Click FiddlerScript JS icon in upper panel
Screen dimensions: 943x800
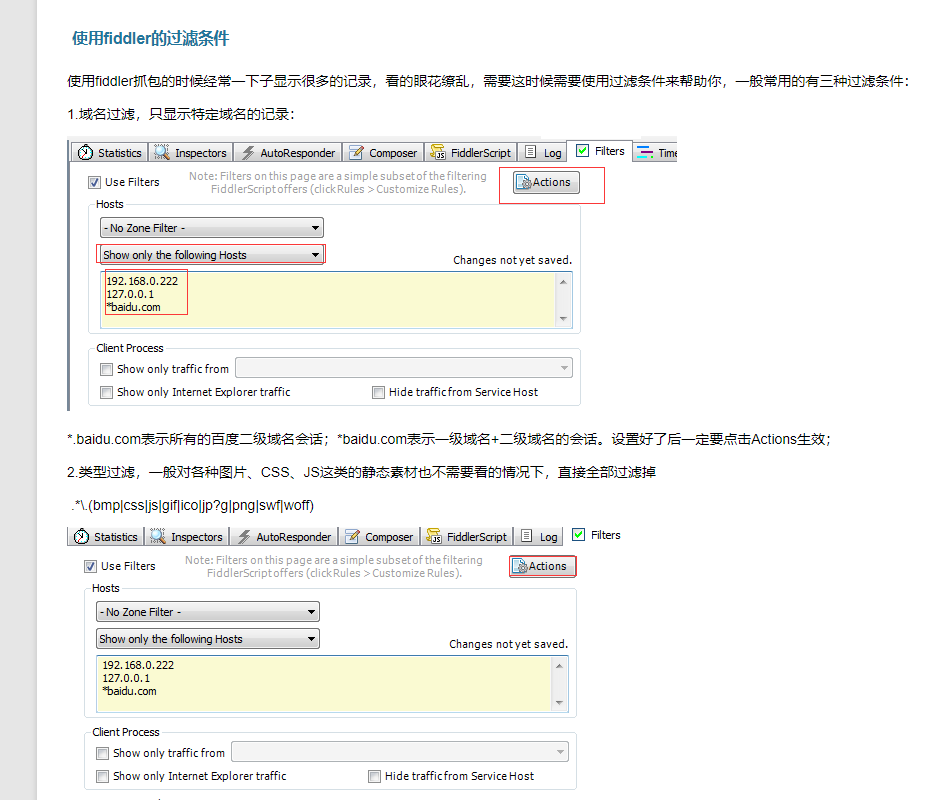point(438,153)
